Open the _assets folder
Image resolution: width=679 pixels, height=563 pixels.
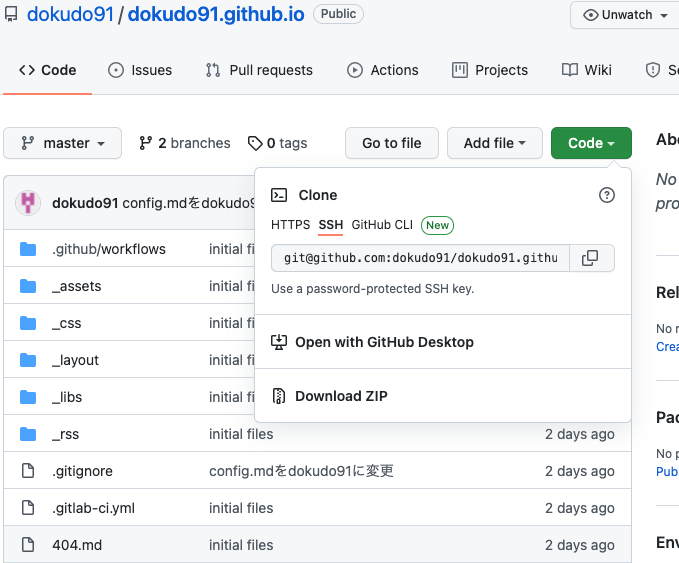tap(77, 286)
